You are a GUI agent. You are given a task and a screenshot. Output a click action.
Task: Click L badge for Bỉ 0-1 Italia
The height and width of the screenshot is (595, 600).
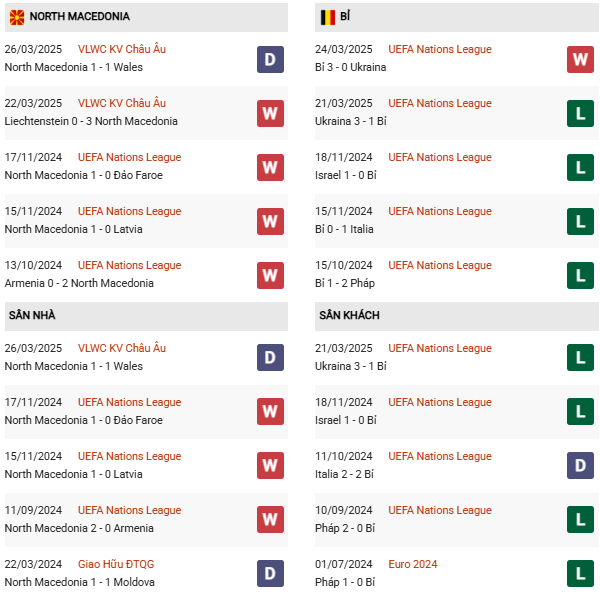tap(580, 221)
